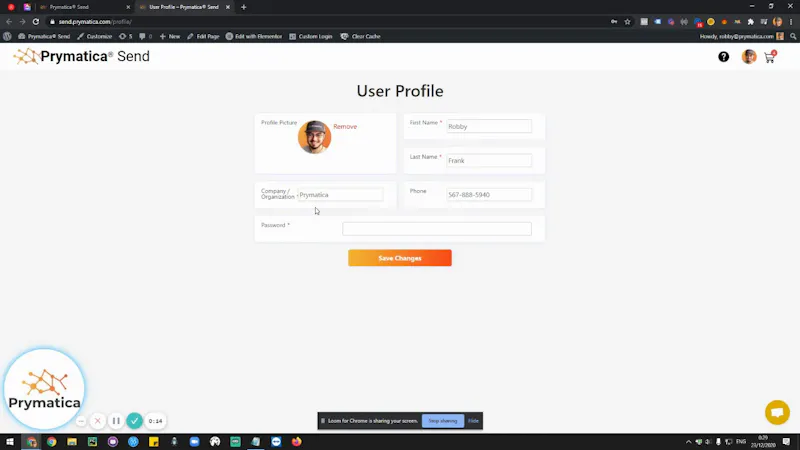Image resolution: width=800 pixels, height=450 pixels.
Task: Open WordPress admin bar search icon
Action: tap(793, 36)
